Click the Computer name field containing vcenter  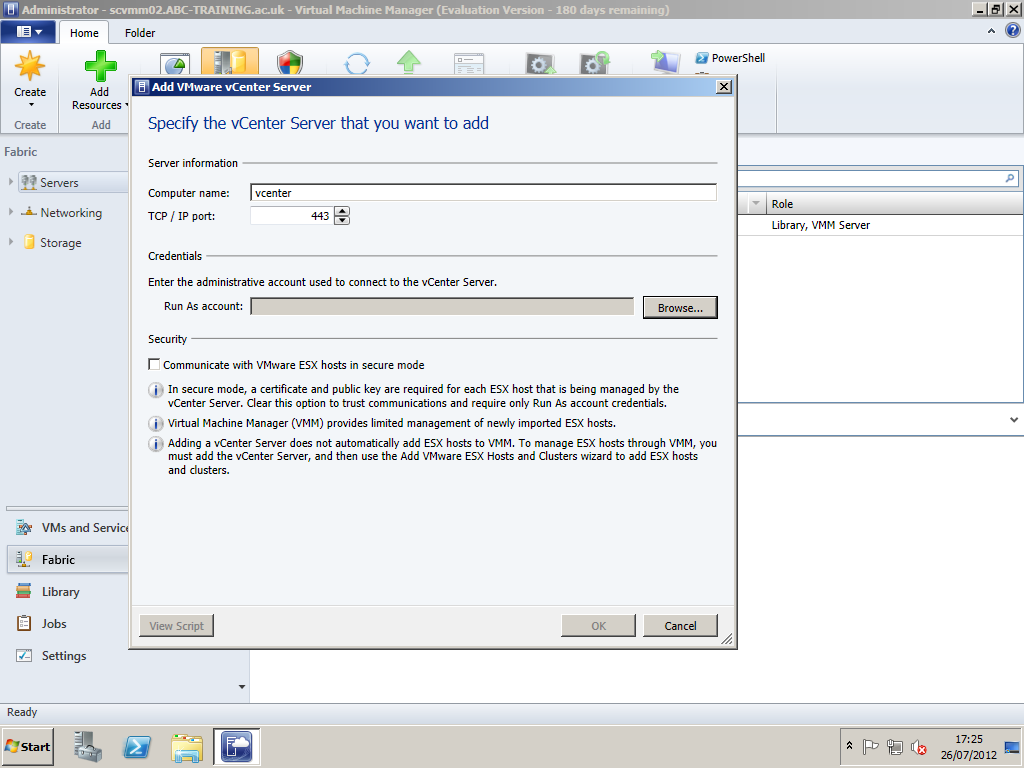[483, 193]
